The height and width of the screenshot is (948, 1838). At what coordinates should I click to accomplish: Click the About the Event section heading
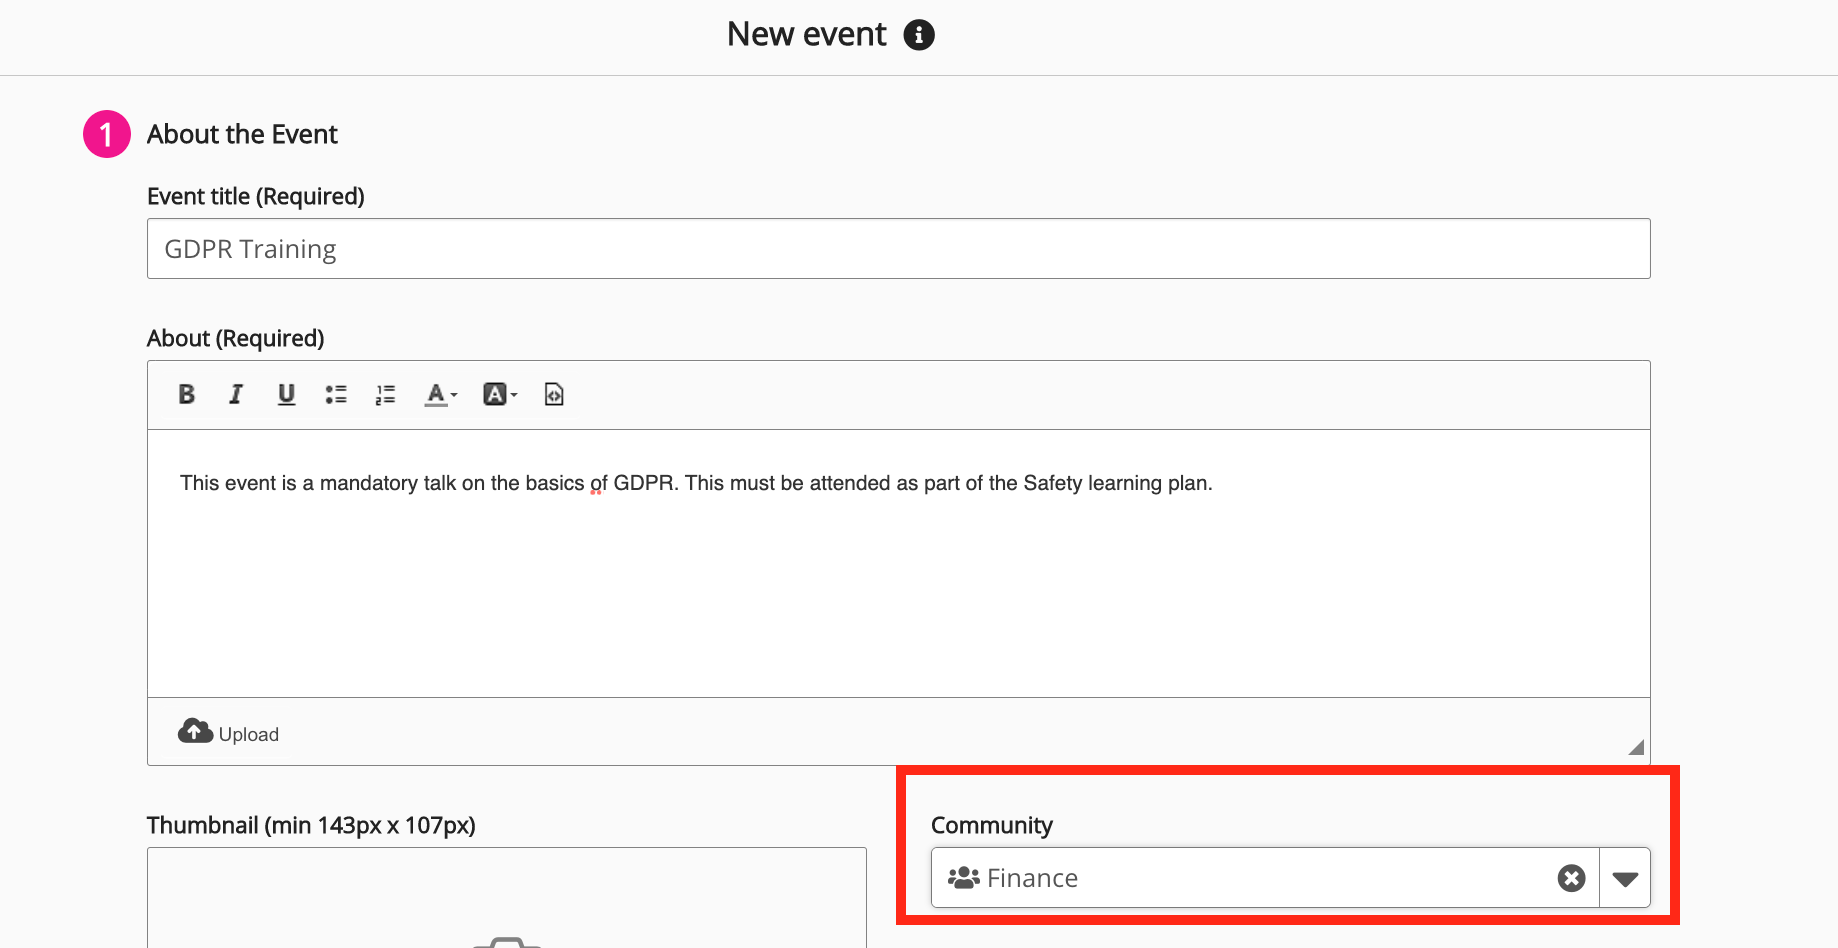[242, 134]
